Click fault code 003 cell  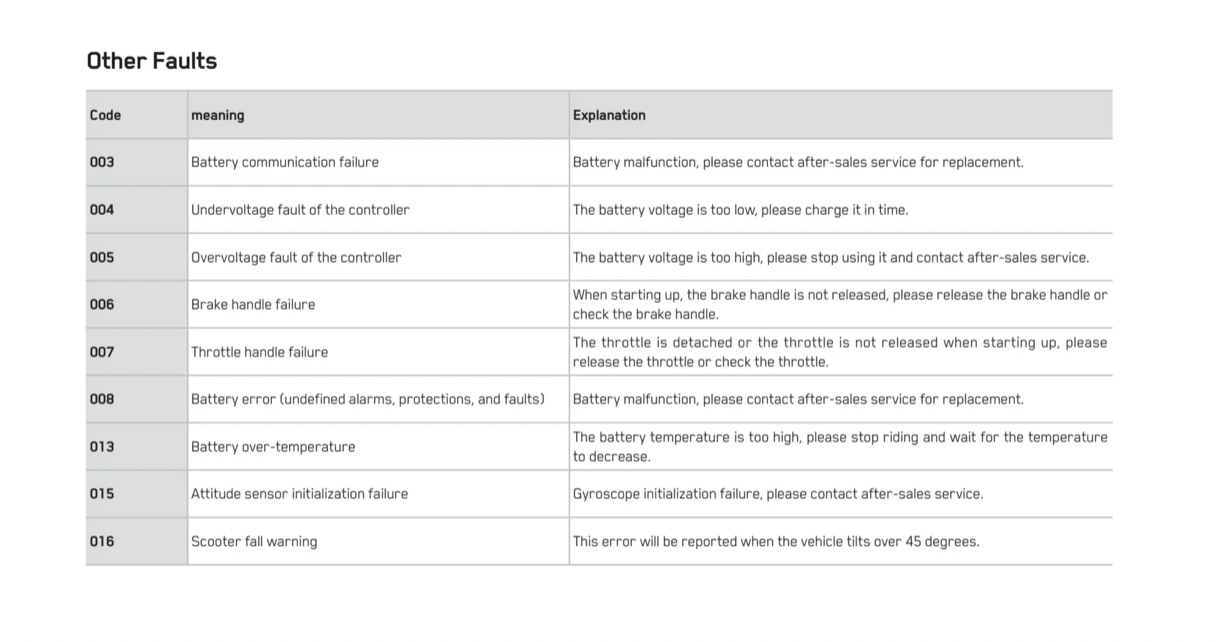tap(137, 162)
